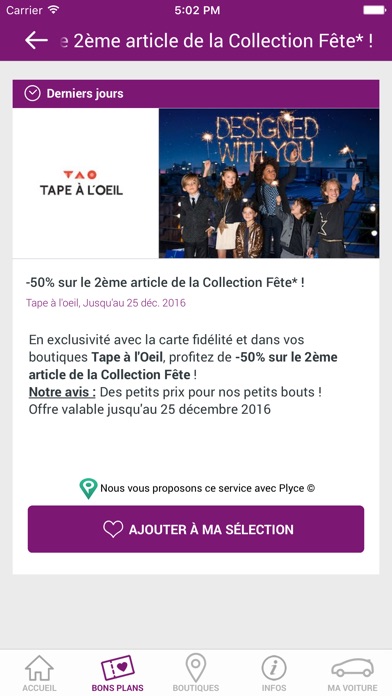Tap the battery indicator in status bar
The height and width of the screenshot is (696, 392).
click(374, 10)
